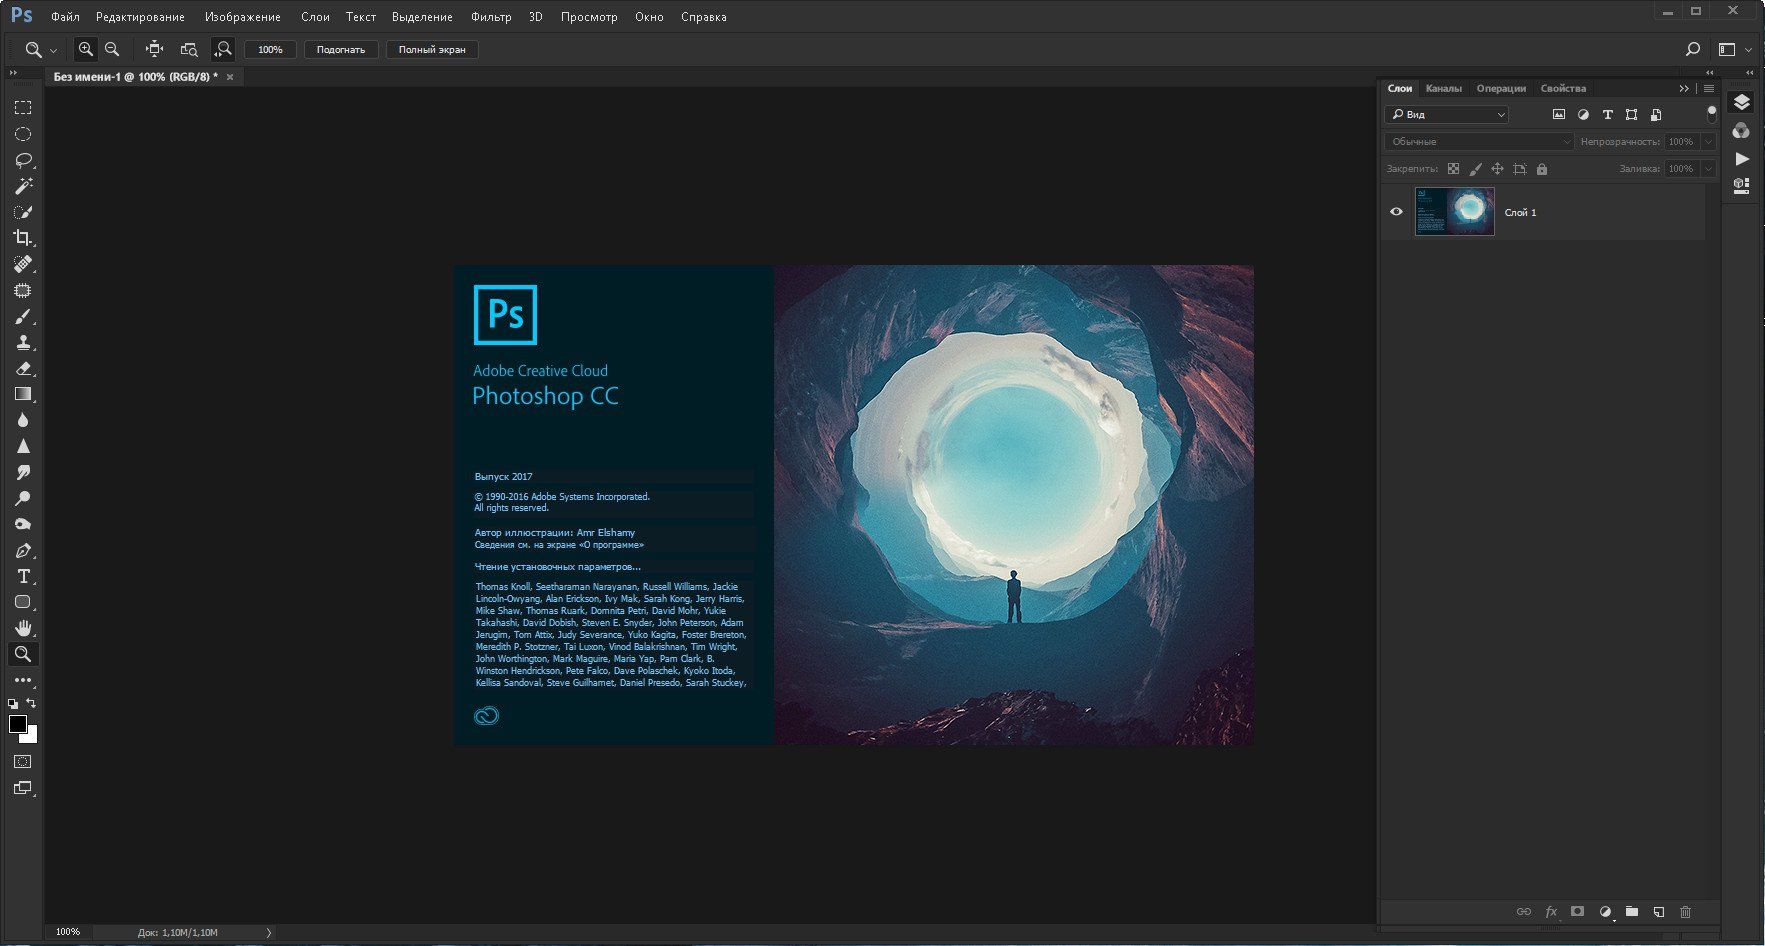Select the Dodge tool
1765x946 pixels.
pyautogui.click(x=23, y=498)
